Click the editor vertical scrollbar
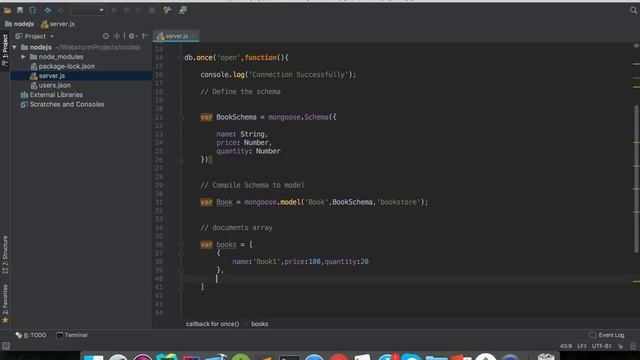The height and width of the screenshot is (360, 640). [x=636, y=179]
